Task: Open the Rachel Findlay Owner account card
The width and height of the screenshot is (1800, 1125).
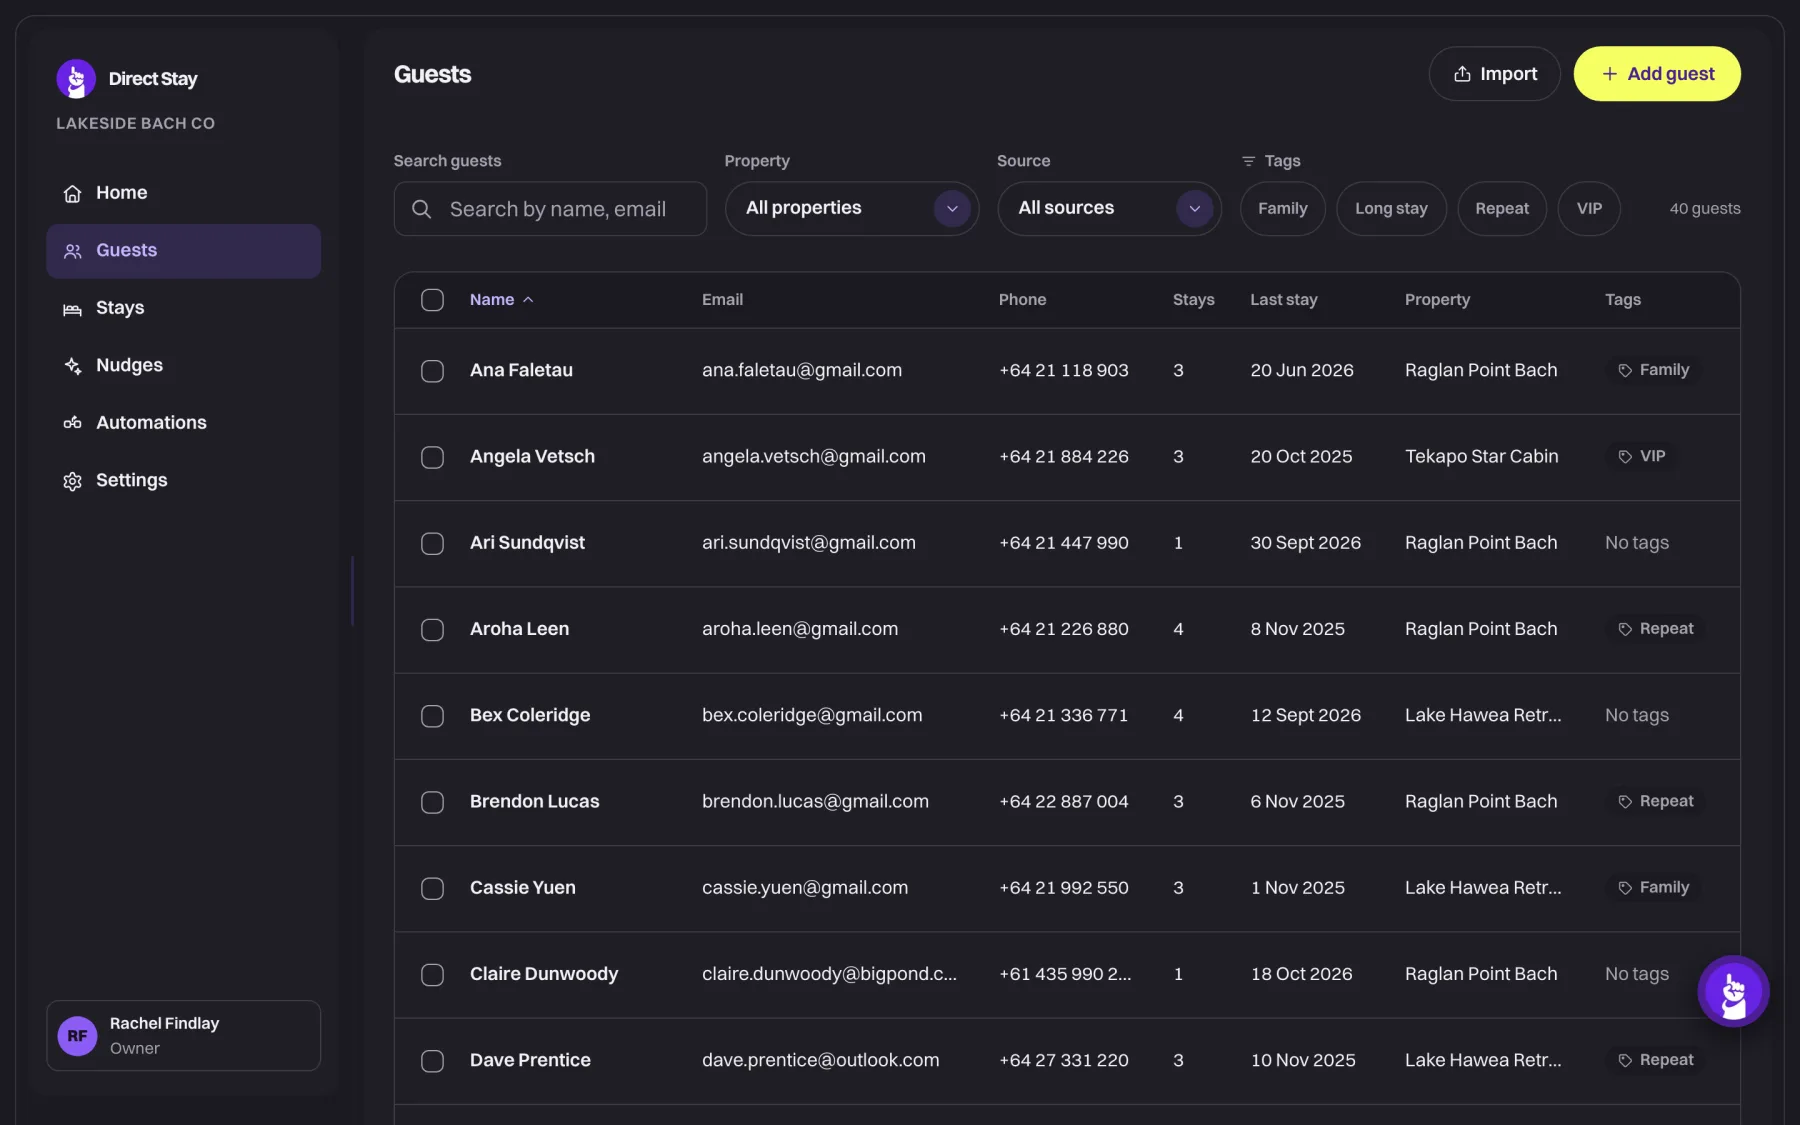Action: click(x=183, y=1036)
